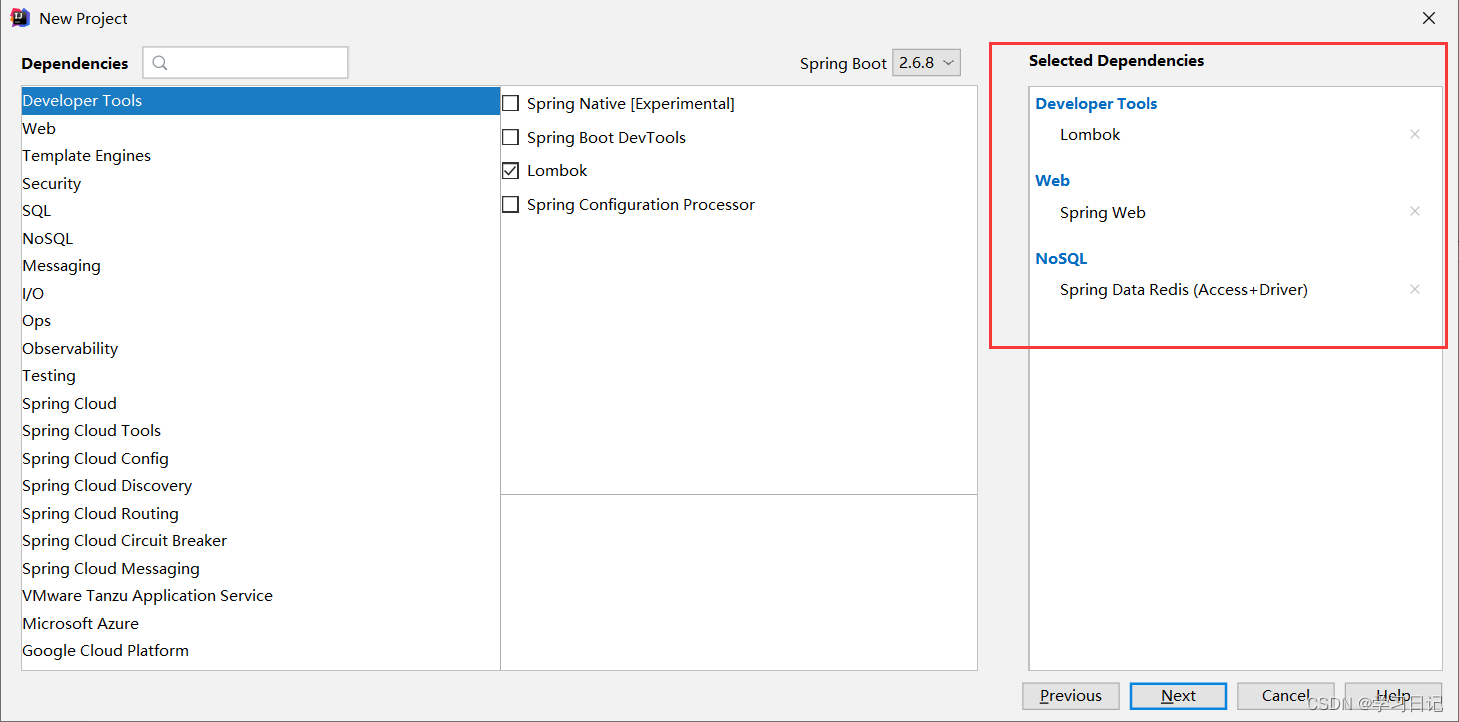Select the Google Cloud Platform category
Screen dimensions: 1459x722
point(261,651)
